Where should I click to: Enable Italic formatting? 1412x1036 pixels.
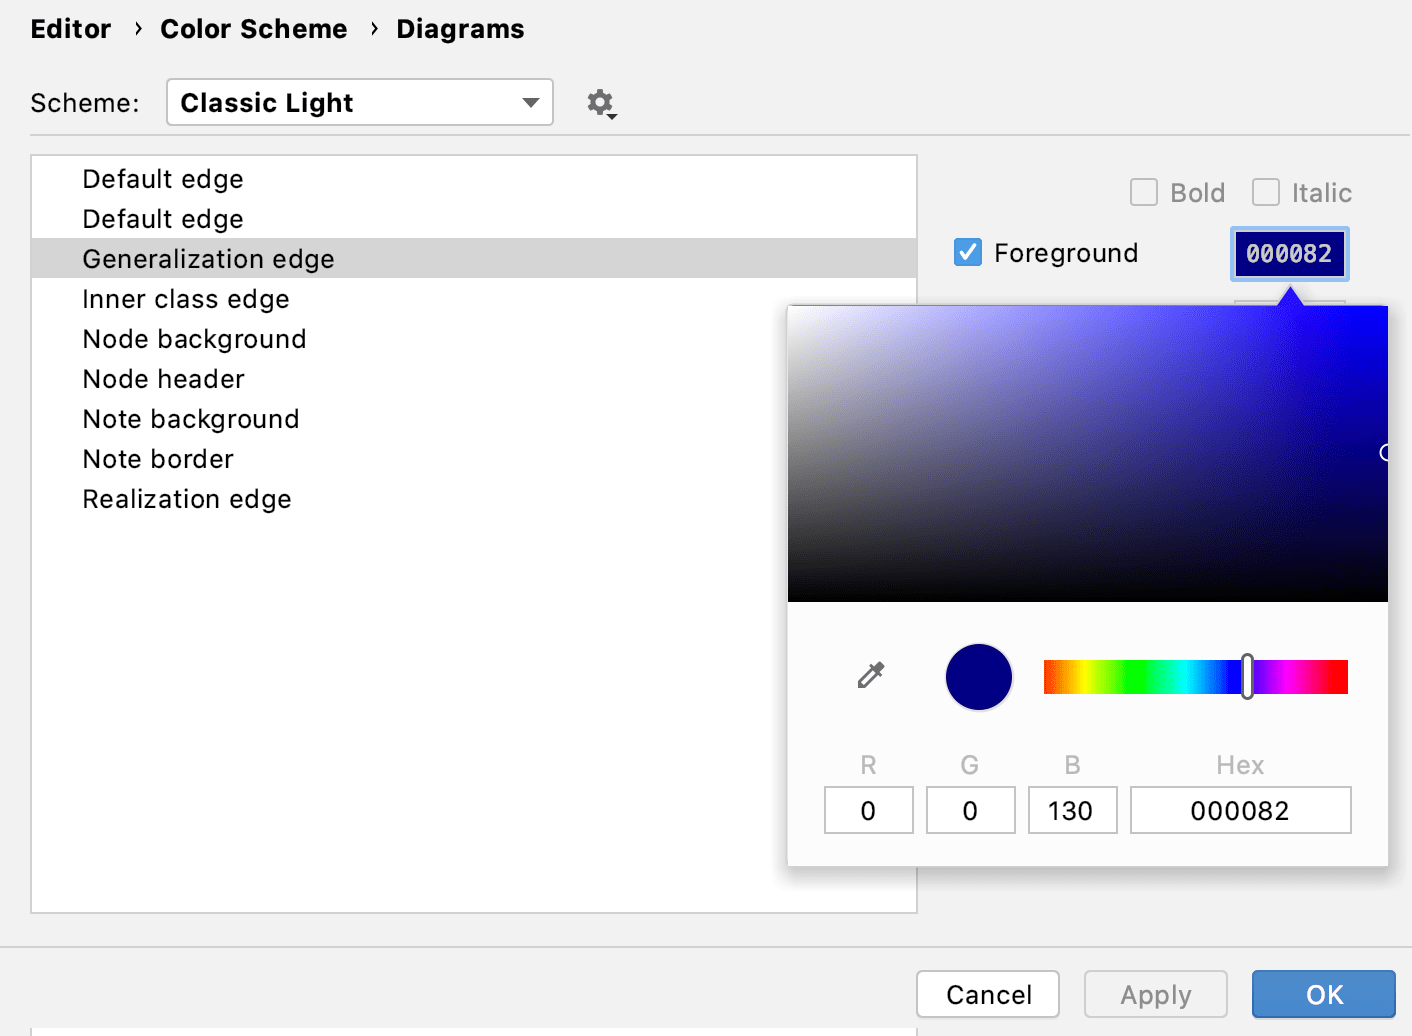click(x=1267, y=192)
